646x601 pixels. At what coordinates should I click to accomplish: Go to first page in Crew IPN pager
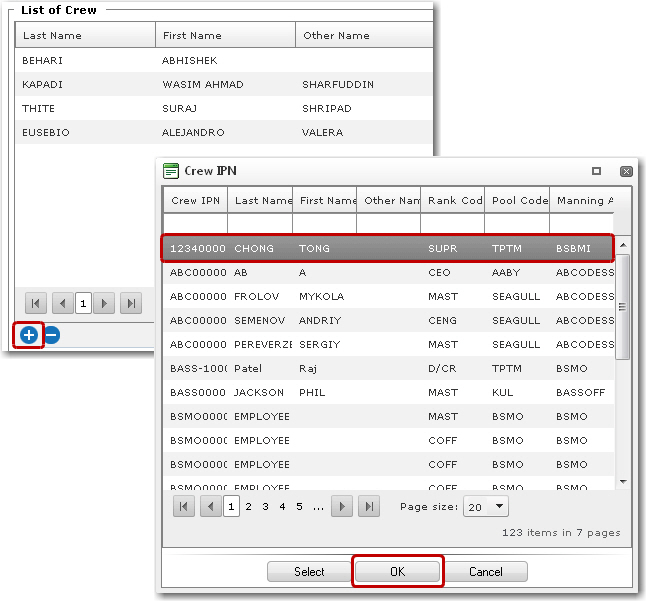point(184,507)
